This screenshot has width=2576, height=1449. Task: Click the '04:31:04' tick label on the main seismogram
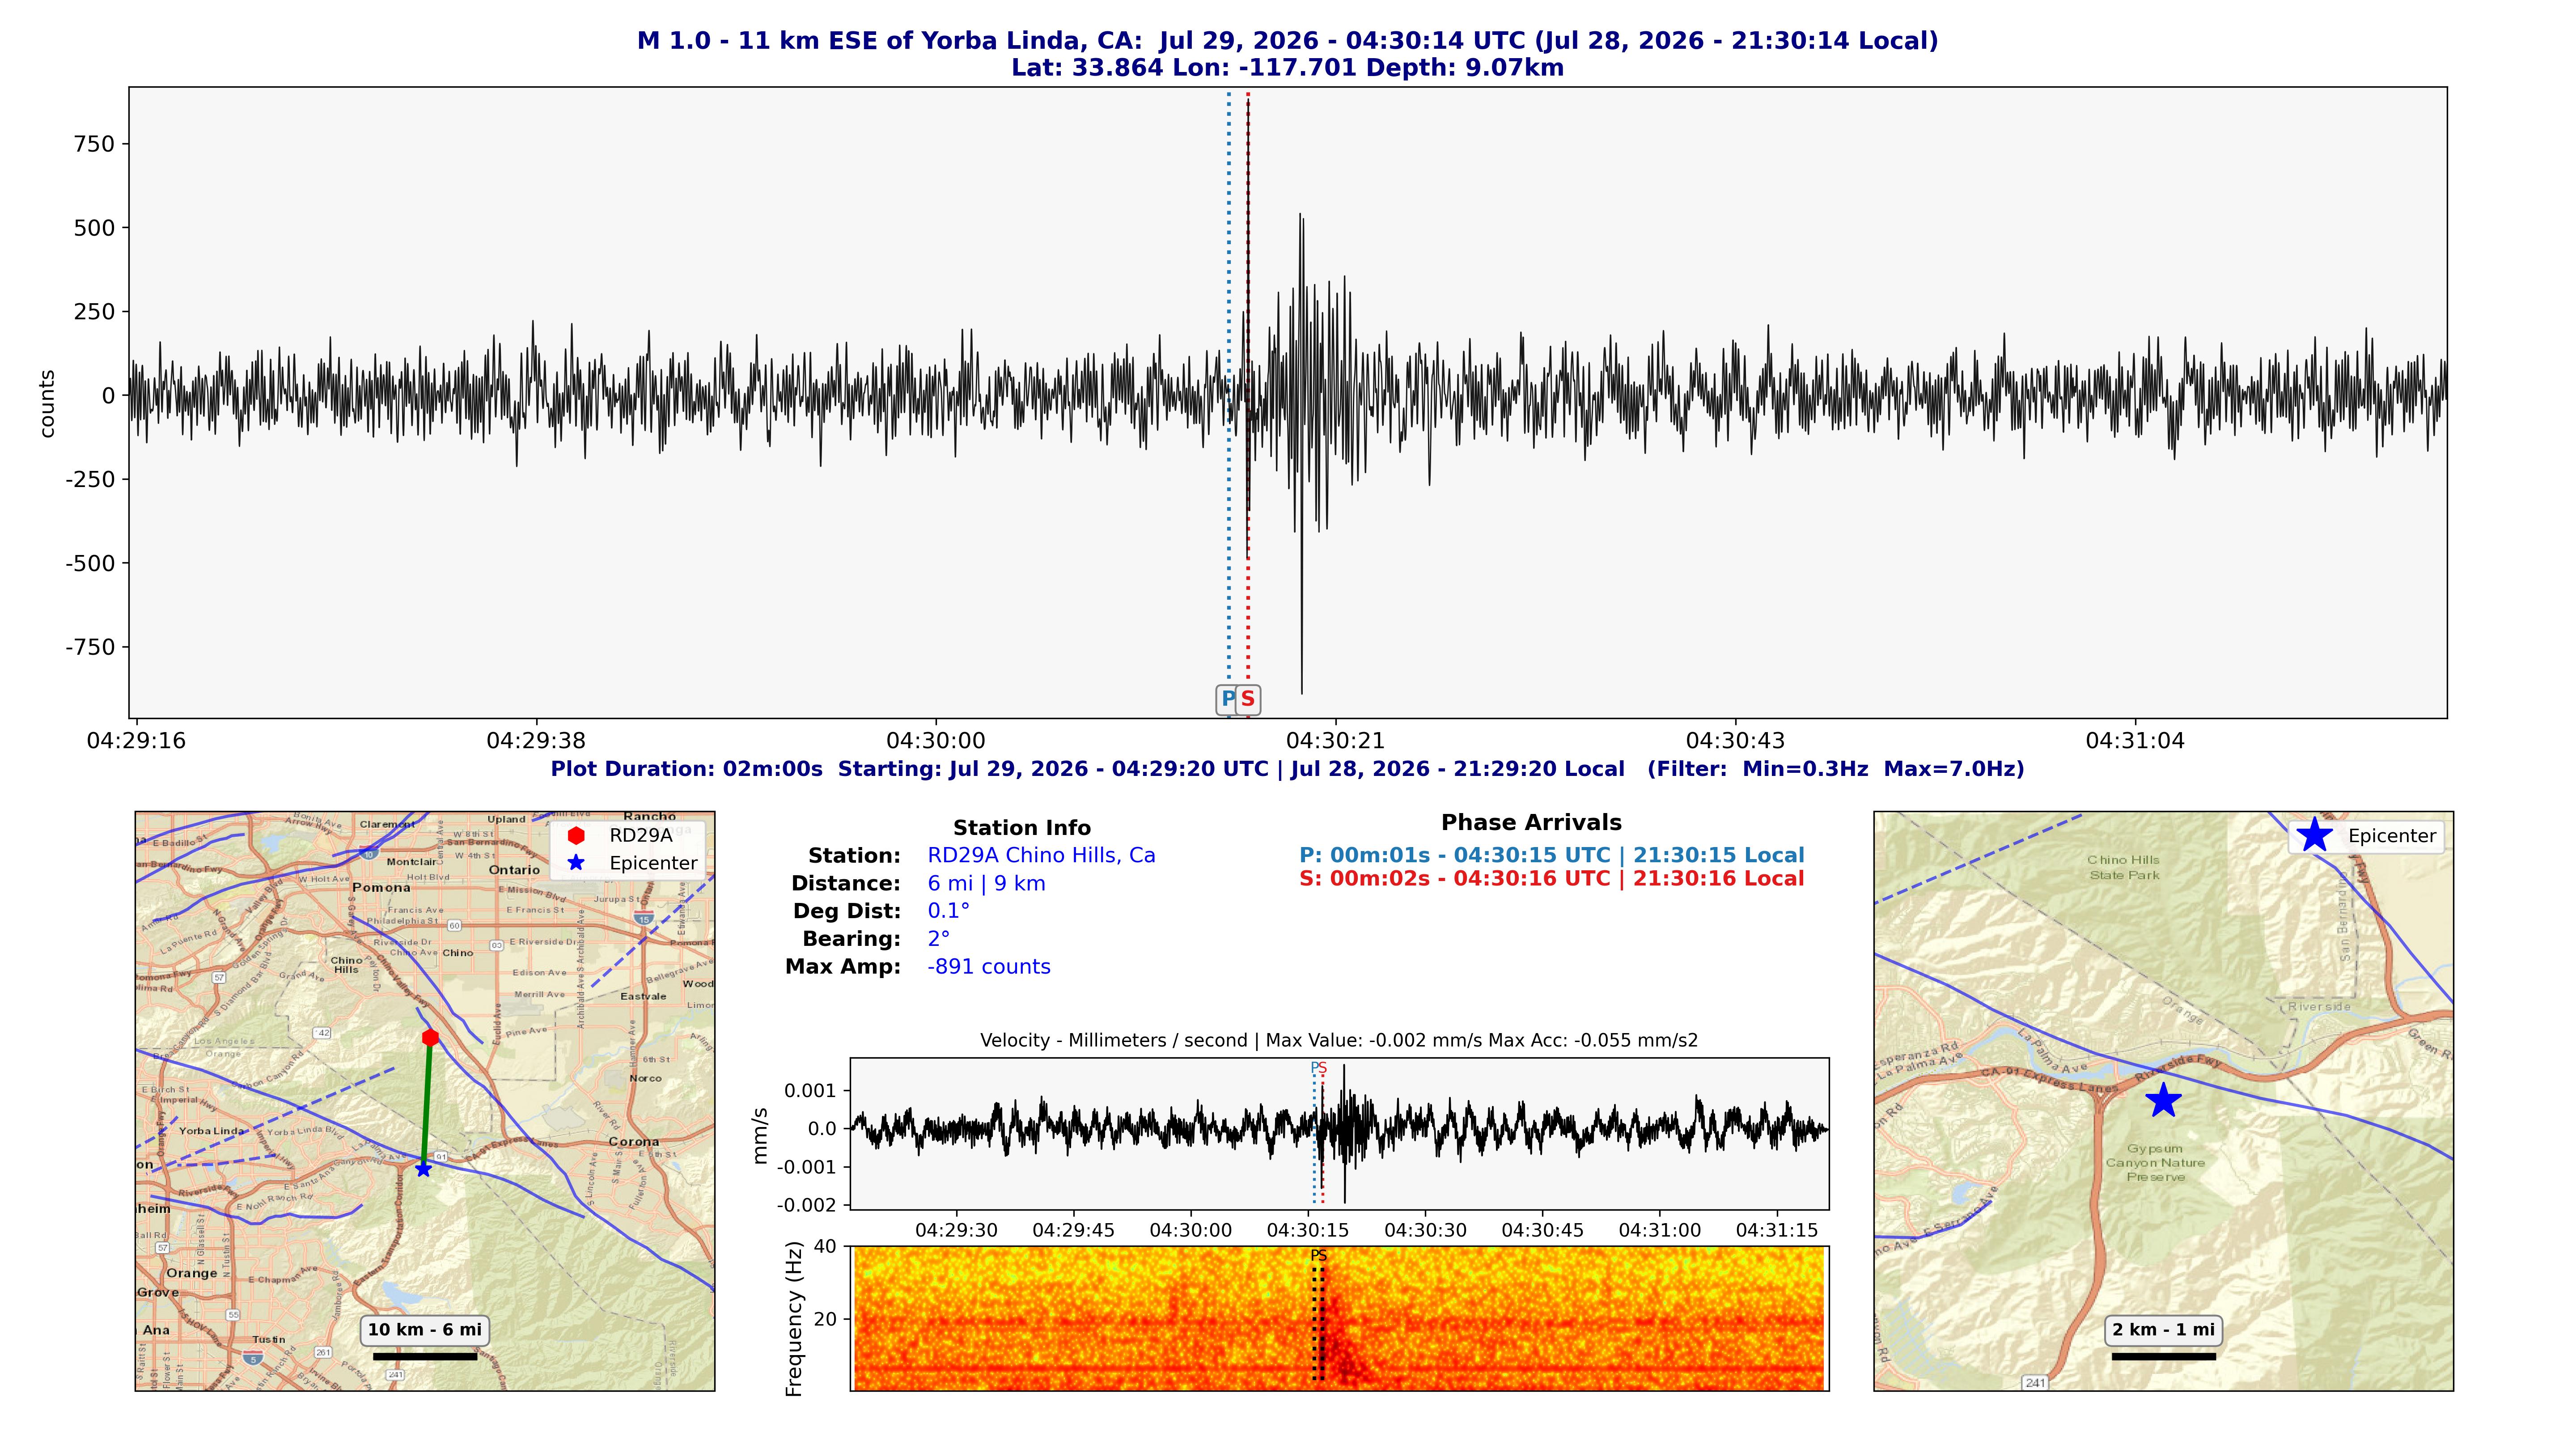pos(2136,741)
